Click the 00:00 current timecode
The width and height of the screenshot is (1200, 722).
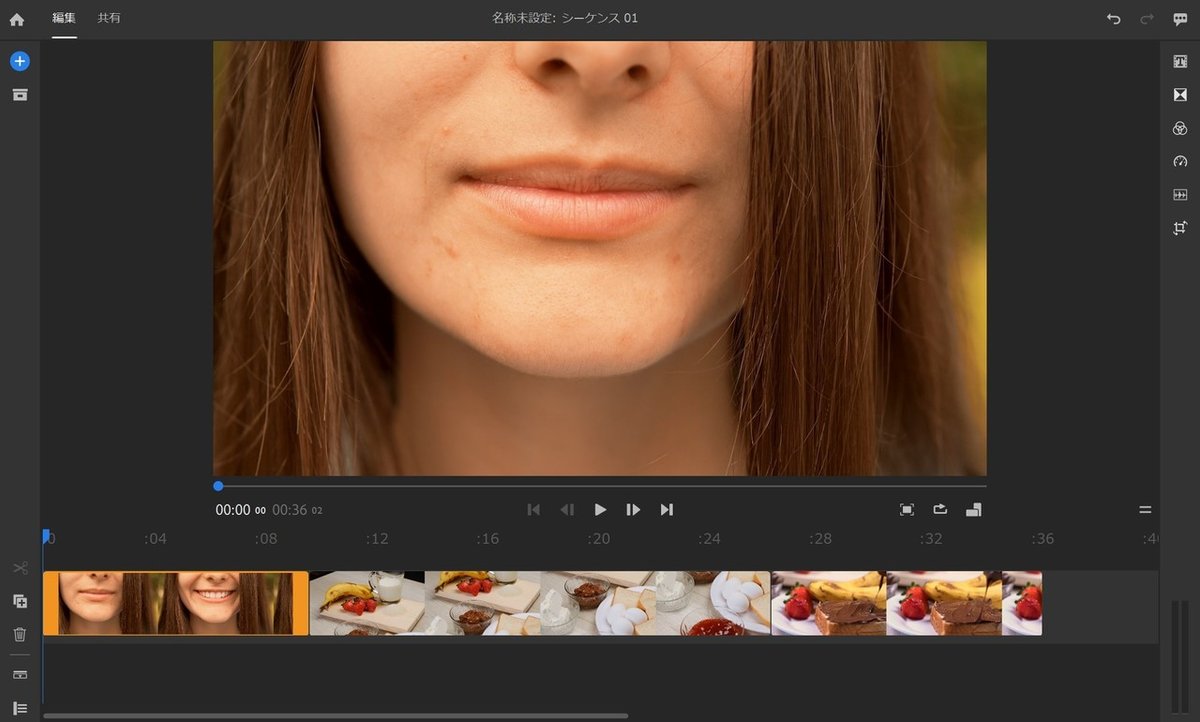point(240,510)
